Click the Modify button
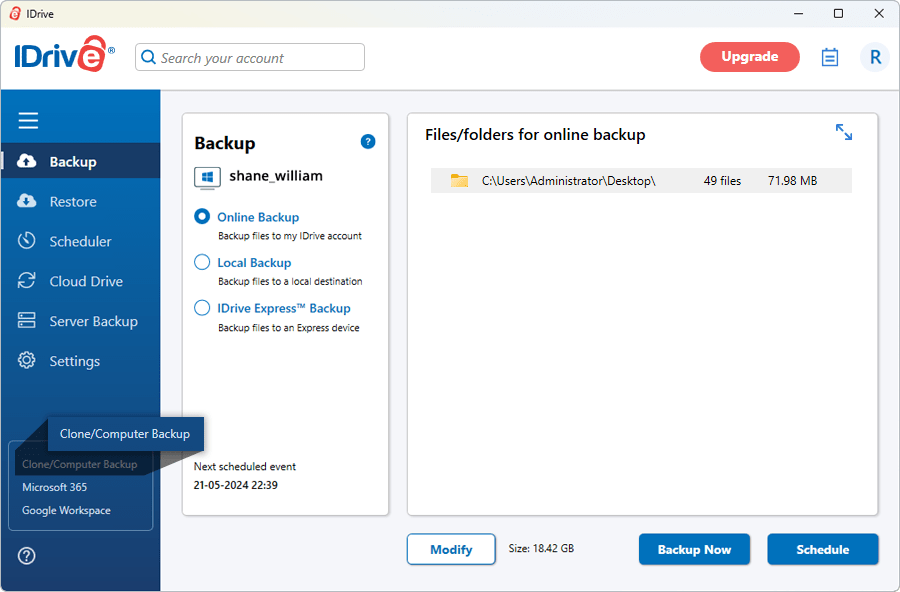Screen dimensions: 900x592 pyautogui.click(x=451, y=550)
